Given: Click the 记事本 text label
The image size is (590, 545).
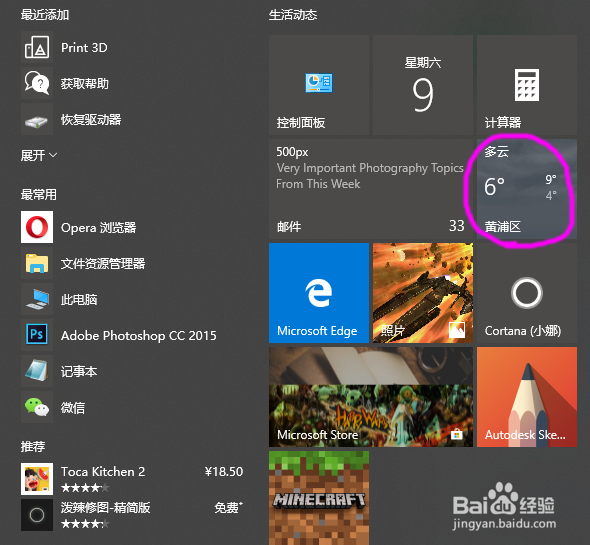Looking at the screenshot, I should 79,371.
